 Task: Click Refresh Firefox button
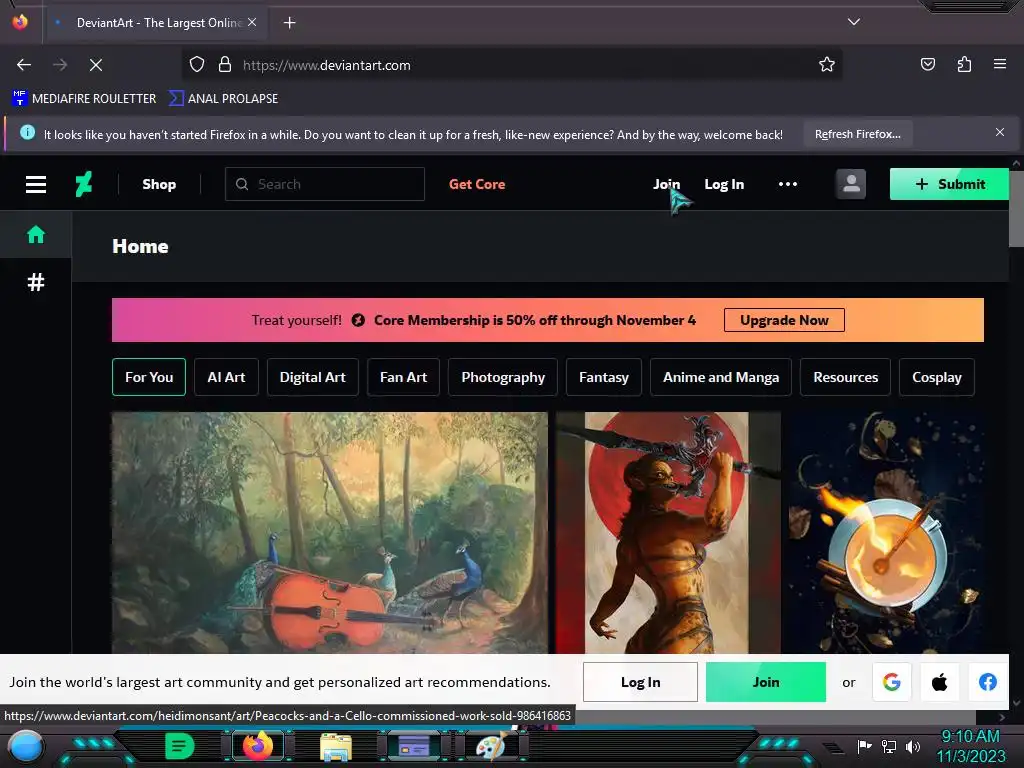(x=857, y=134)
